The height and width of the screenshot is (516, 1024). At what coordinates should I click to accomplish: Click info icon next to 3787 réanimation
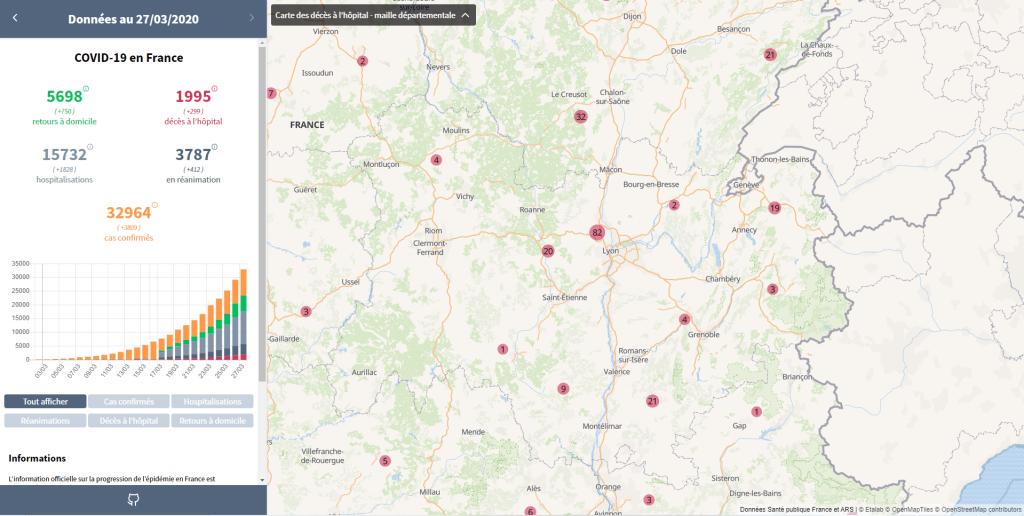point(215,147)
